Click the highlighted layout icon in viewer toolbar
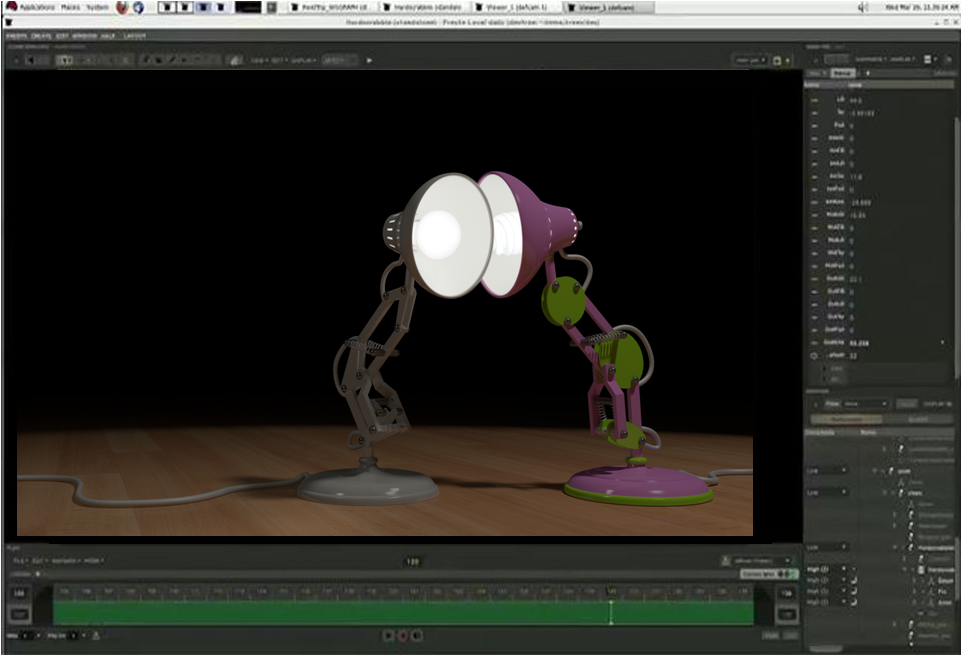Screen dimensions: 962x656 (x=64, y=60)
